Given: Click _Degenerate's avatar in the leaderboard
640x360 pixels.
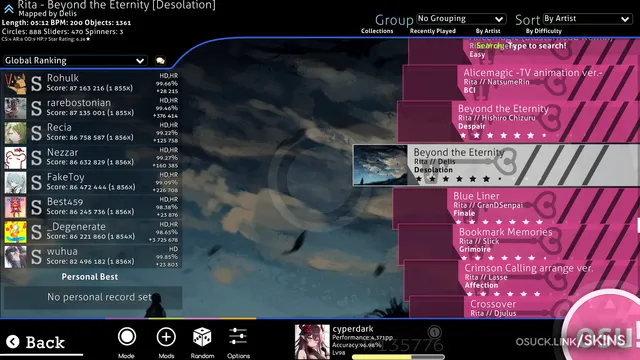Looking at the screenshot, I should tap(15, 232).
